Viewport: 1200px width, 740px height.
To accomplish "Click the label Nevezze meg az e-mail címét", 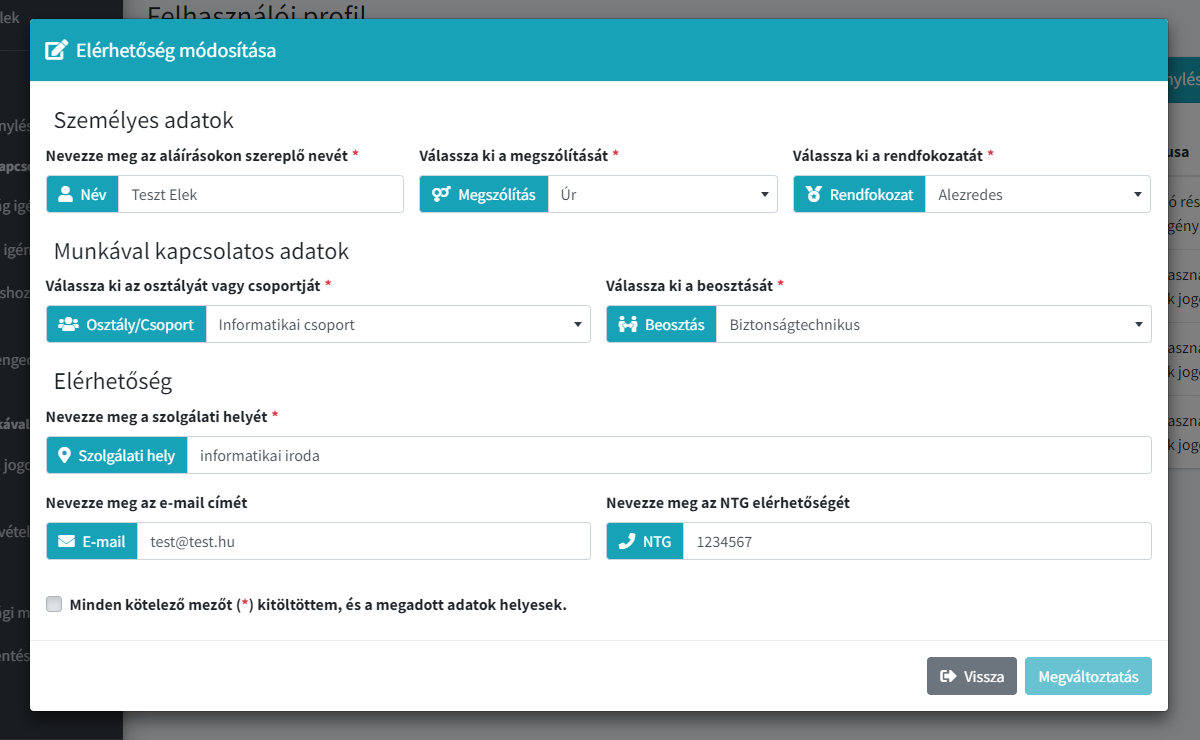I will pos(147,503).
